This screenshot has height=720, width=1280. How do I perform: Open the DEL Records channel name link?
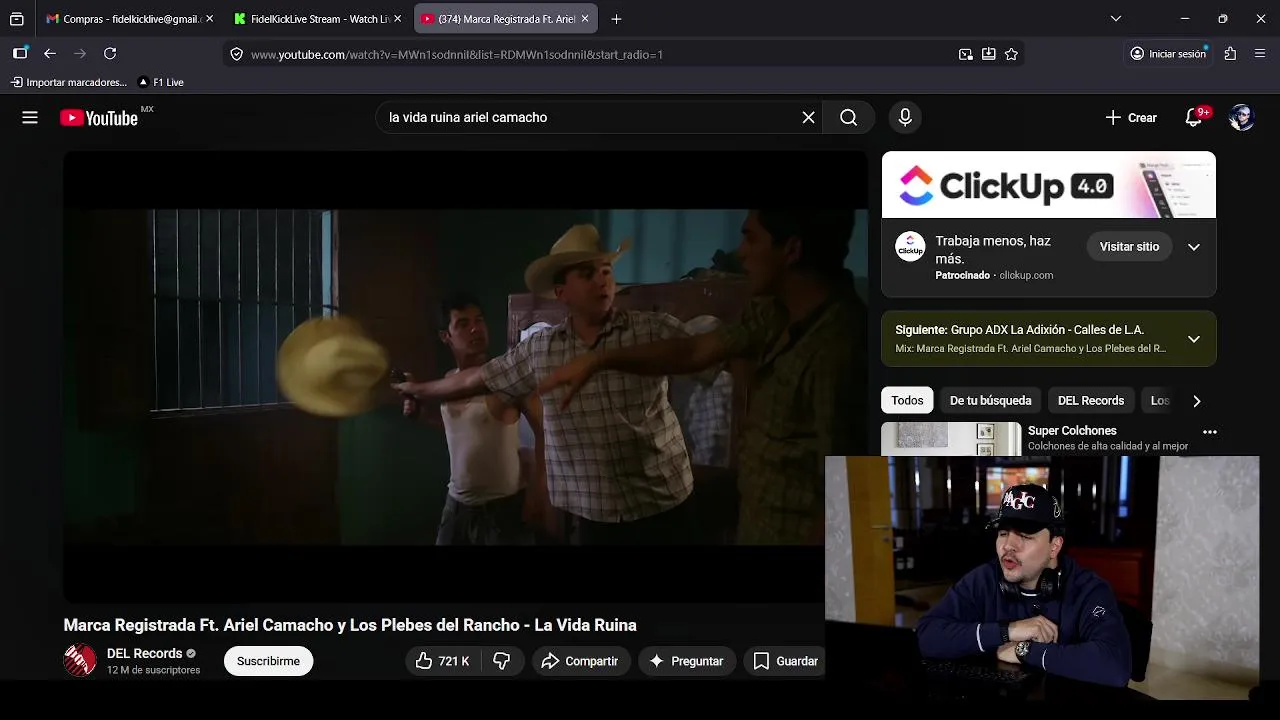point(145,654)
